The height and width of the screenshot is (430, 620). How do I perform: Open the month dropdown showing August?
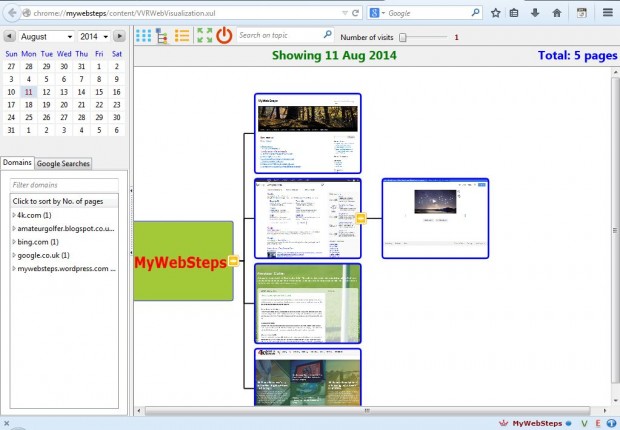tap(46, 36)
